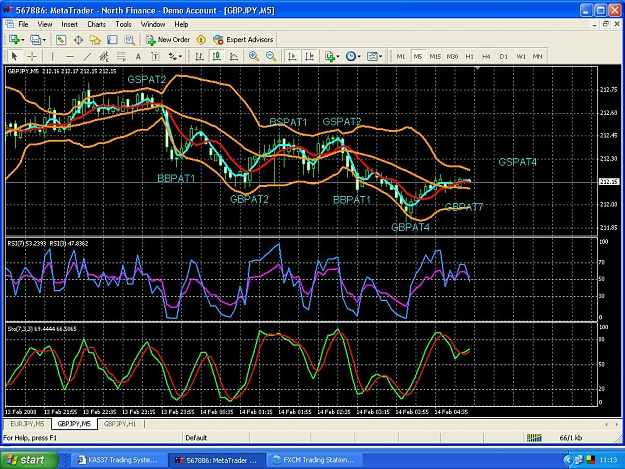
Task: Switch timeframe to M30
Action: tap(452, 57)
